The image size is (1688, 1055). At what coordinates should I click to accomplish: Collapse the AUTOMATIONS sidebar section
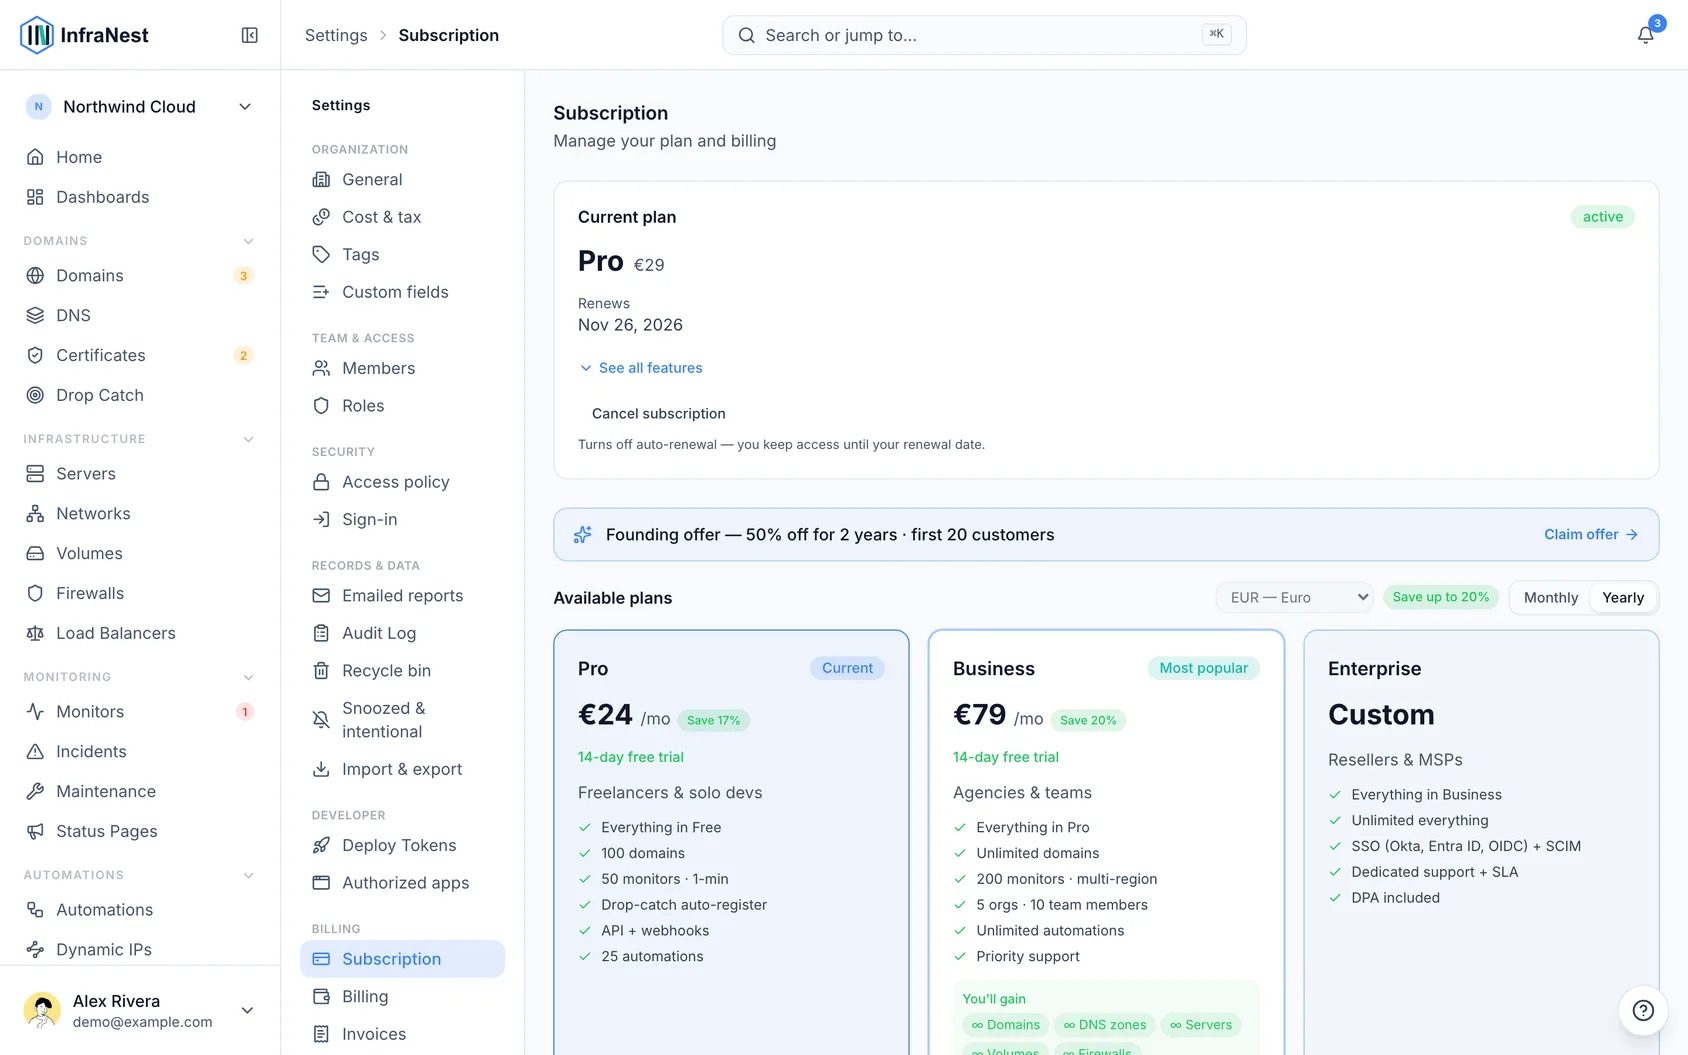248,875
